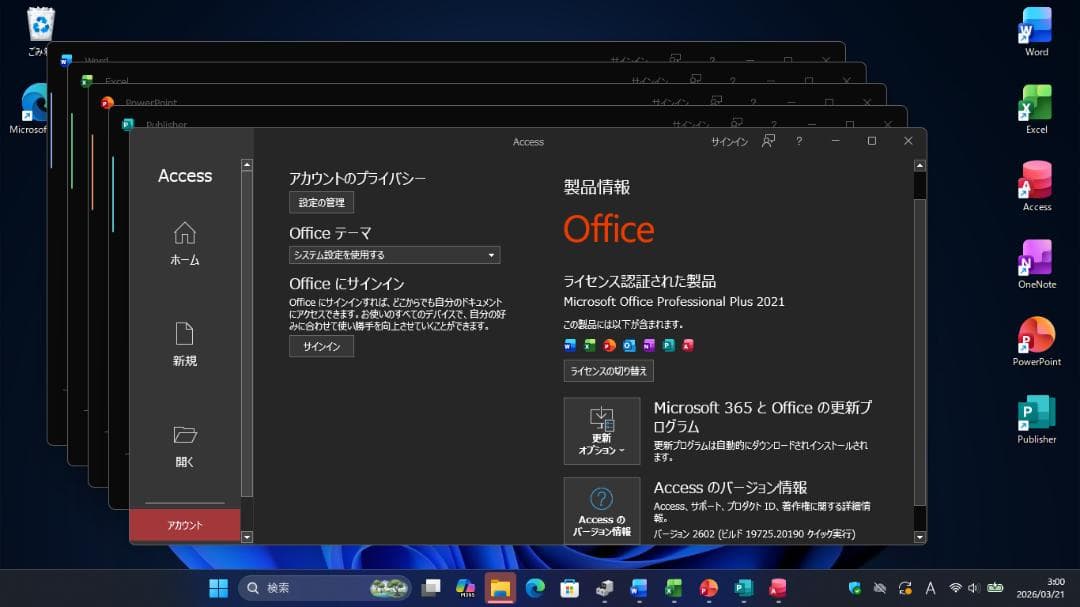Image resolution: width=1080 pixels, height=607 pixels.
Task: Open Help question mark in Access title bar
Action: [x=799, y=141]
